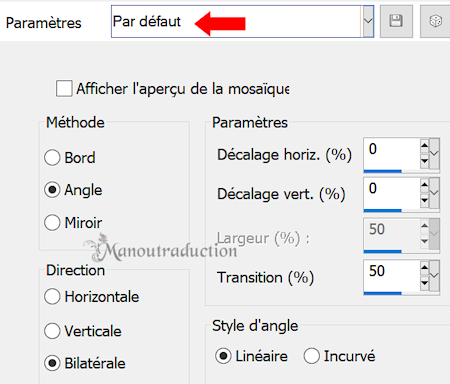Increase Décalage horiz. value with up arrow

[424, 145]
